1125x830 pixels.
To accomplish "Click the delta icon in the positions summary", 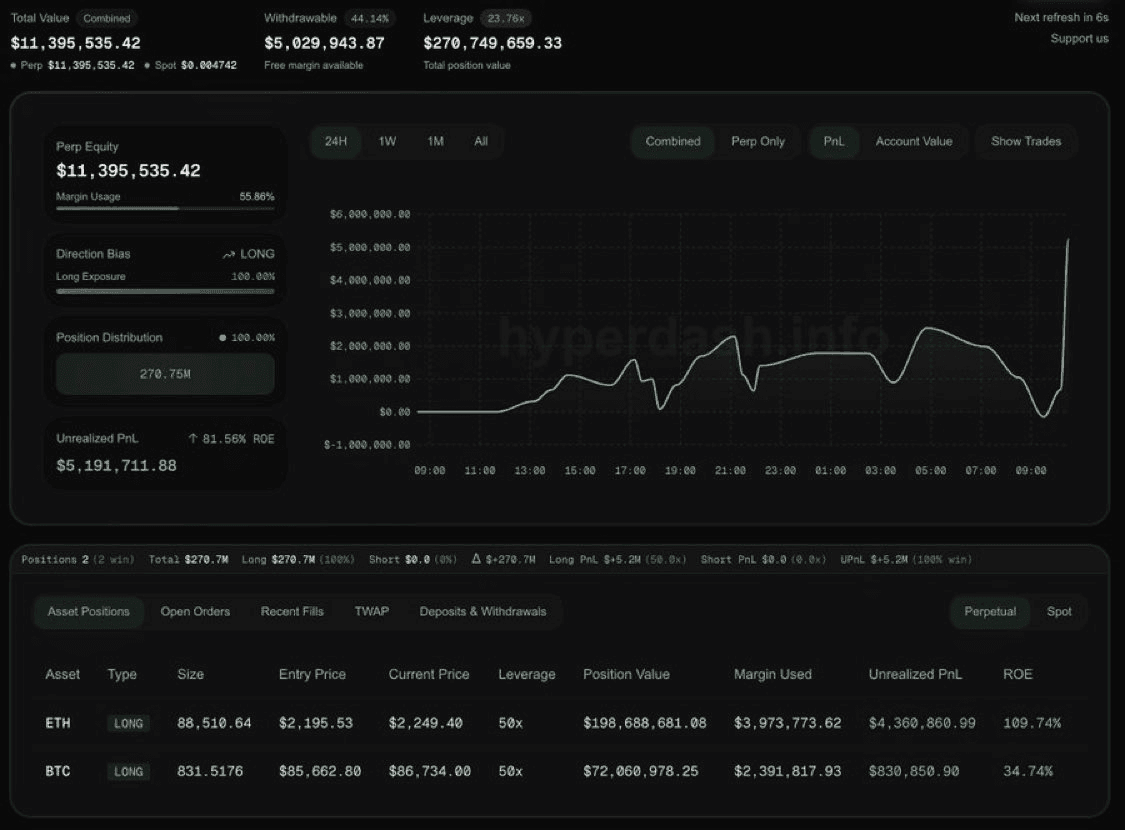I will (x=476, y=559).
